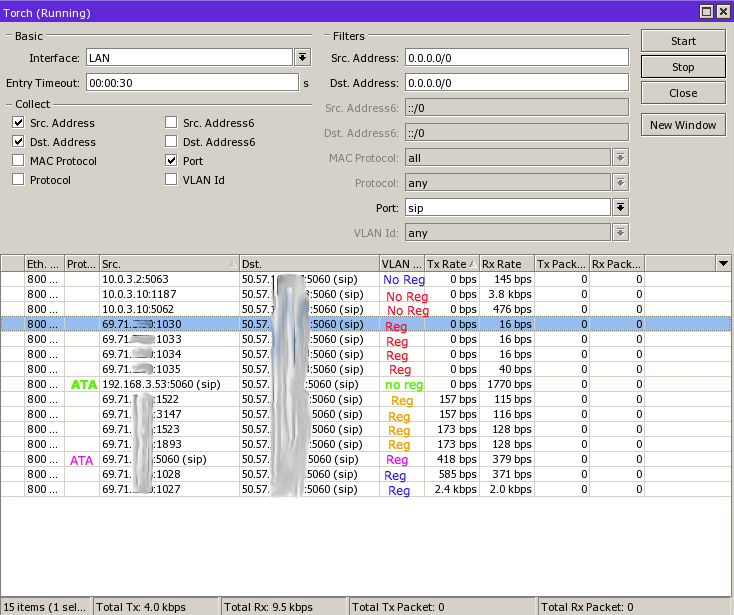
Task: Sort by Rx Pack... column header
Action: [x=617, y=264]
